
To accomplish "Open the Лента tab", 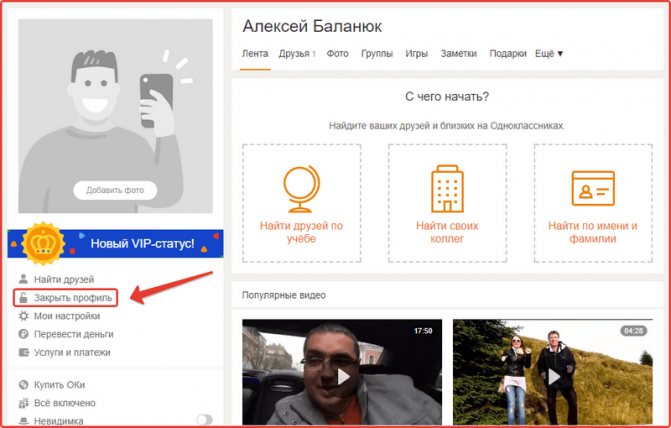I will pyautogui.click(x=255, y=54).
